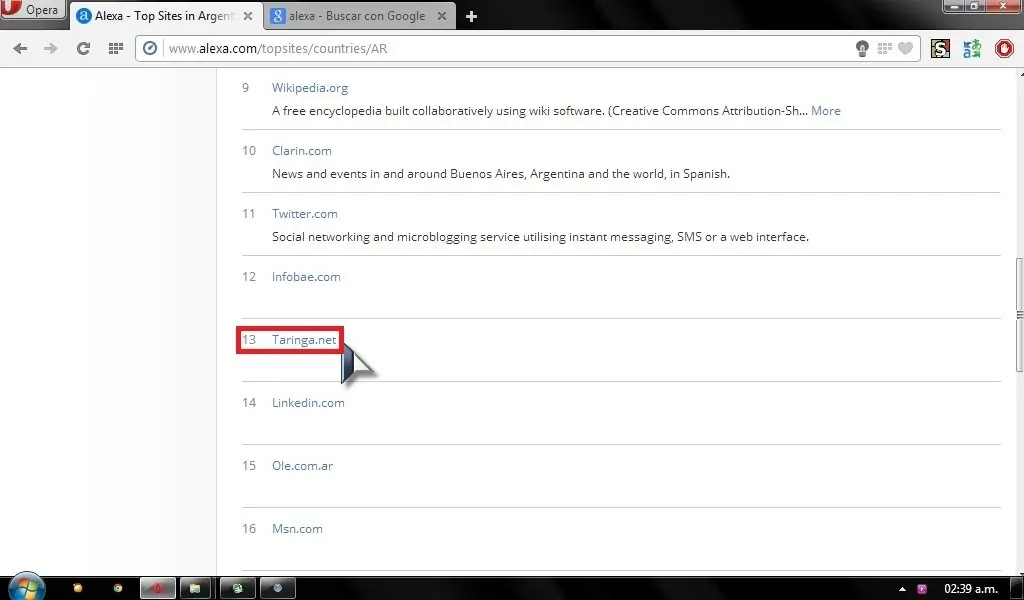Click the taskbar clock 02:39 a.m.
The height and width of the screenshot is (600, 1024).
tap(970, 589)
